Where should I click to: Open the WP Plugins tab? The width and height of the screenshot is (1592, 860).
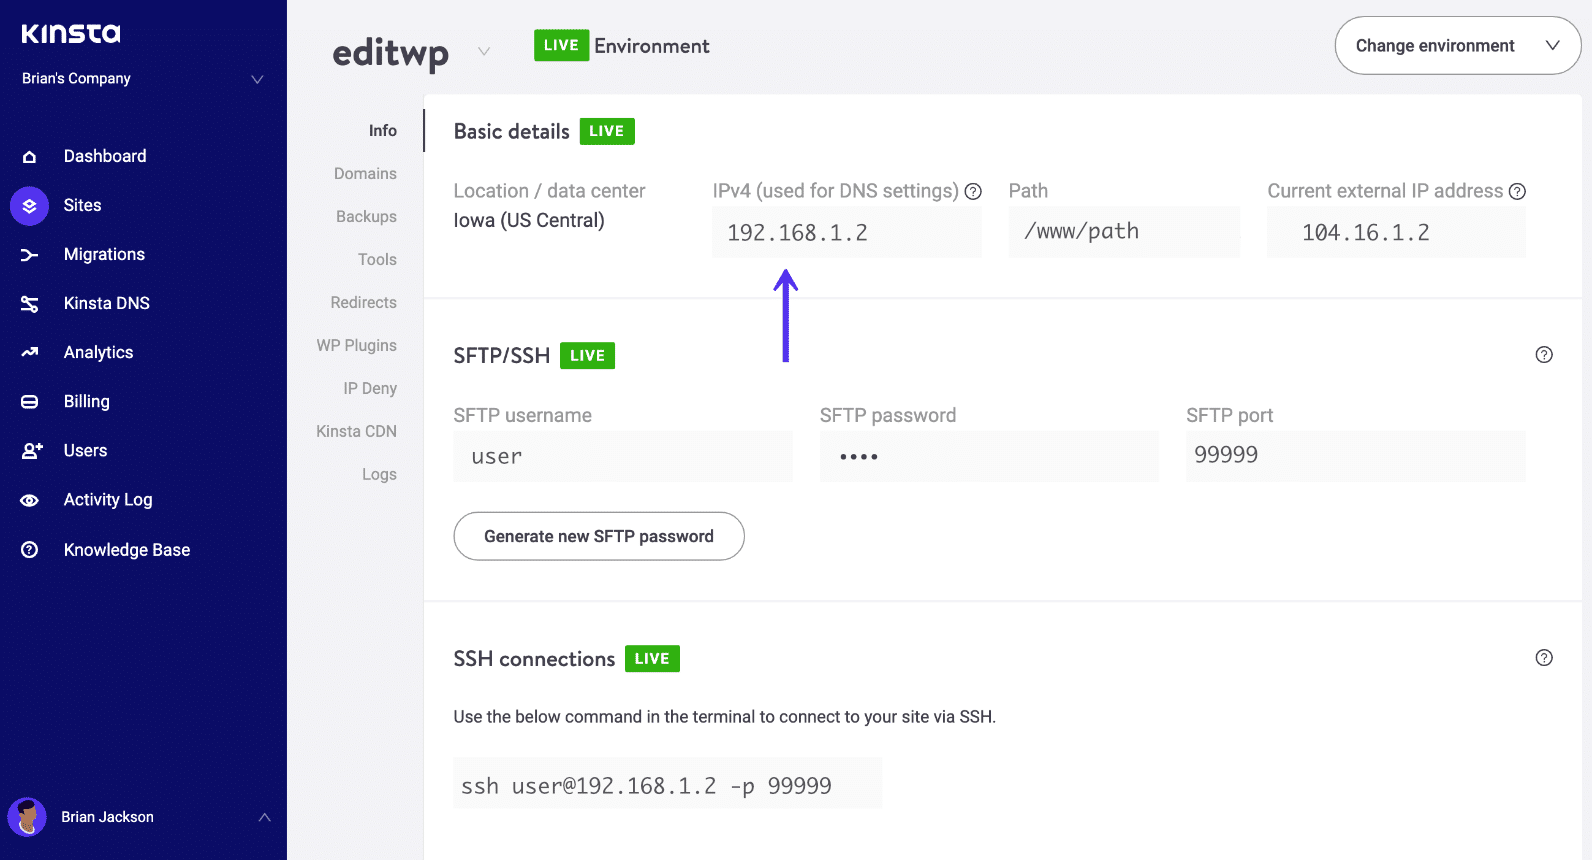click(x=357, y=346)
